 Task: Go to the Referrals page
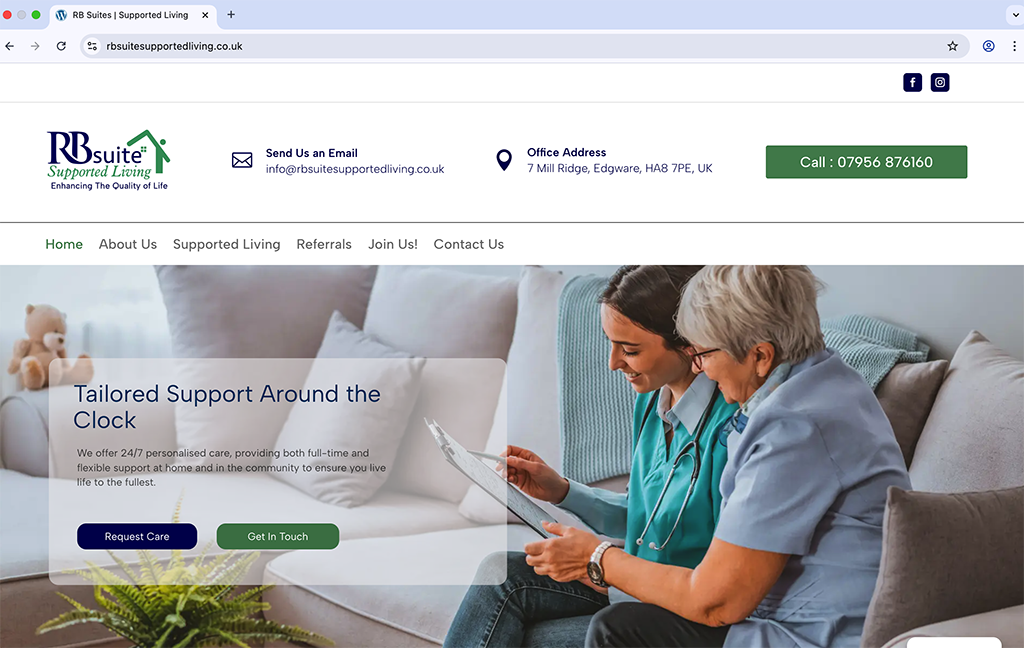(324, 244)
